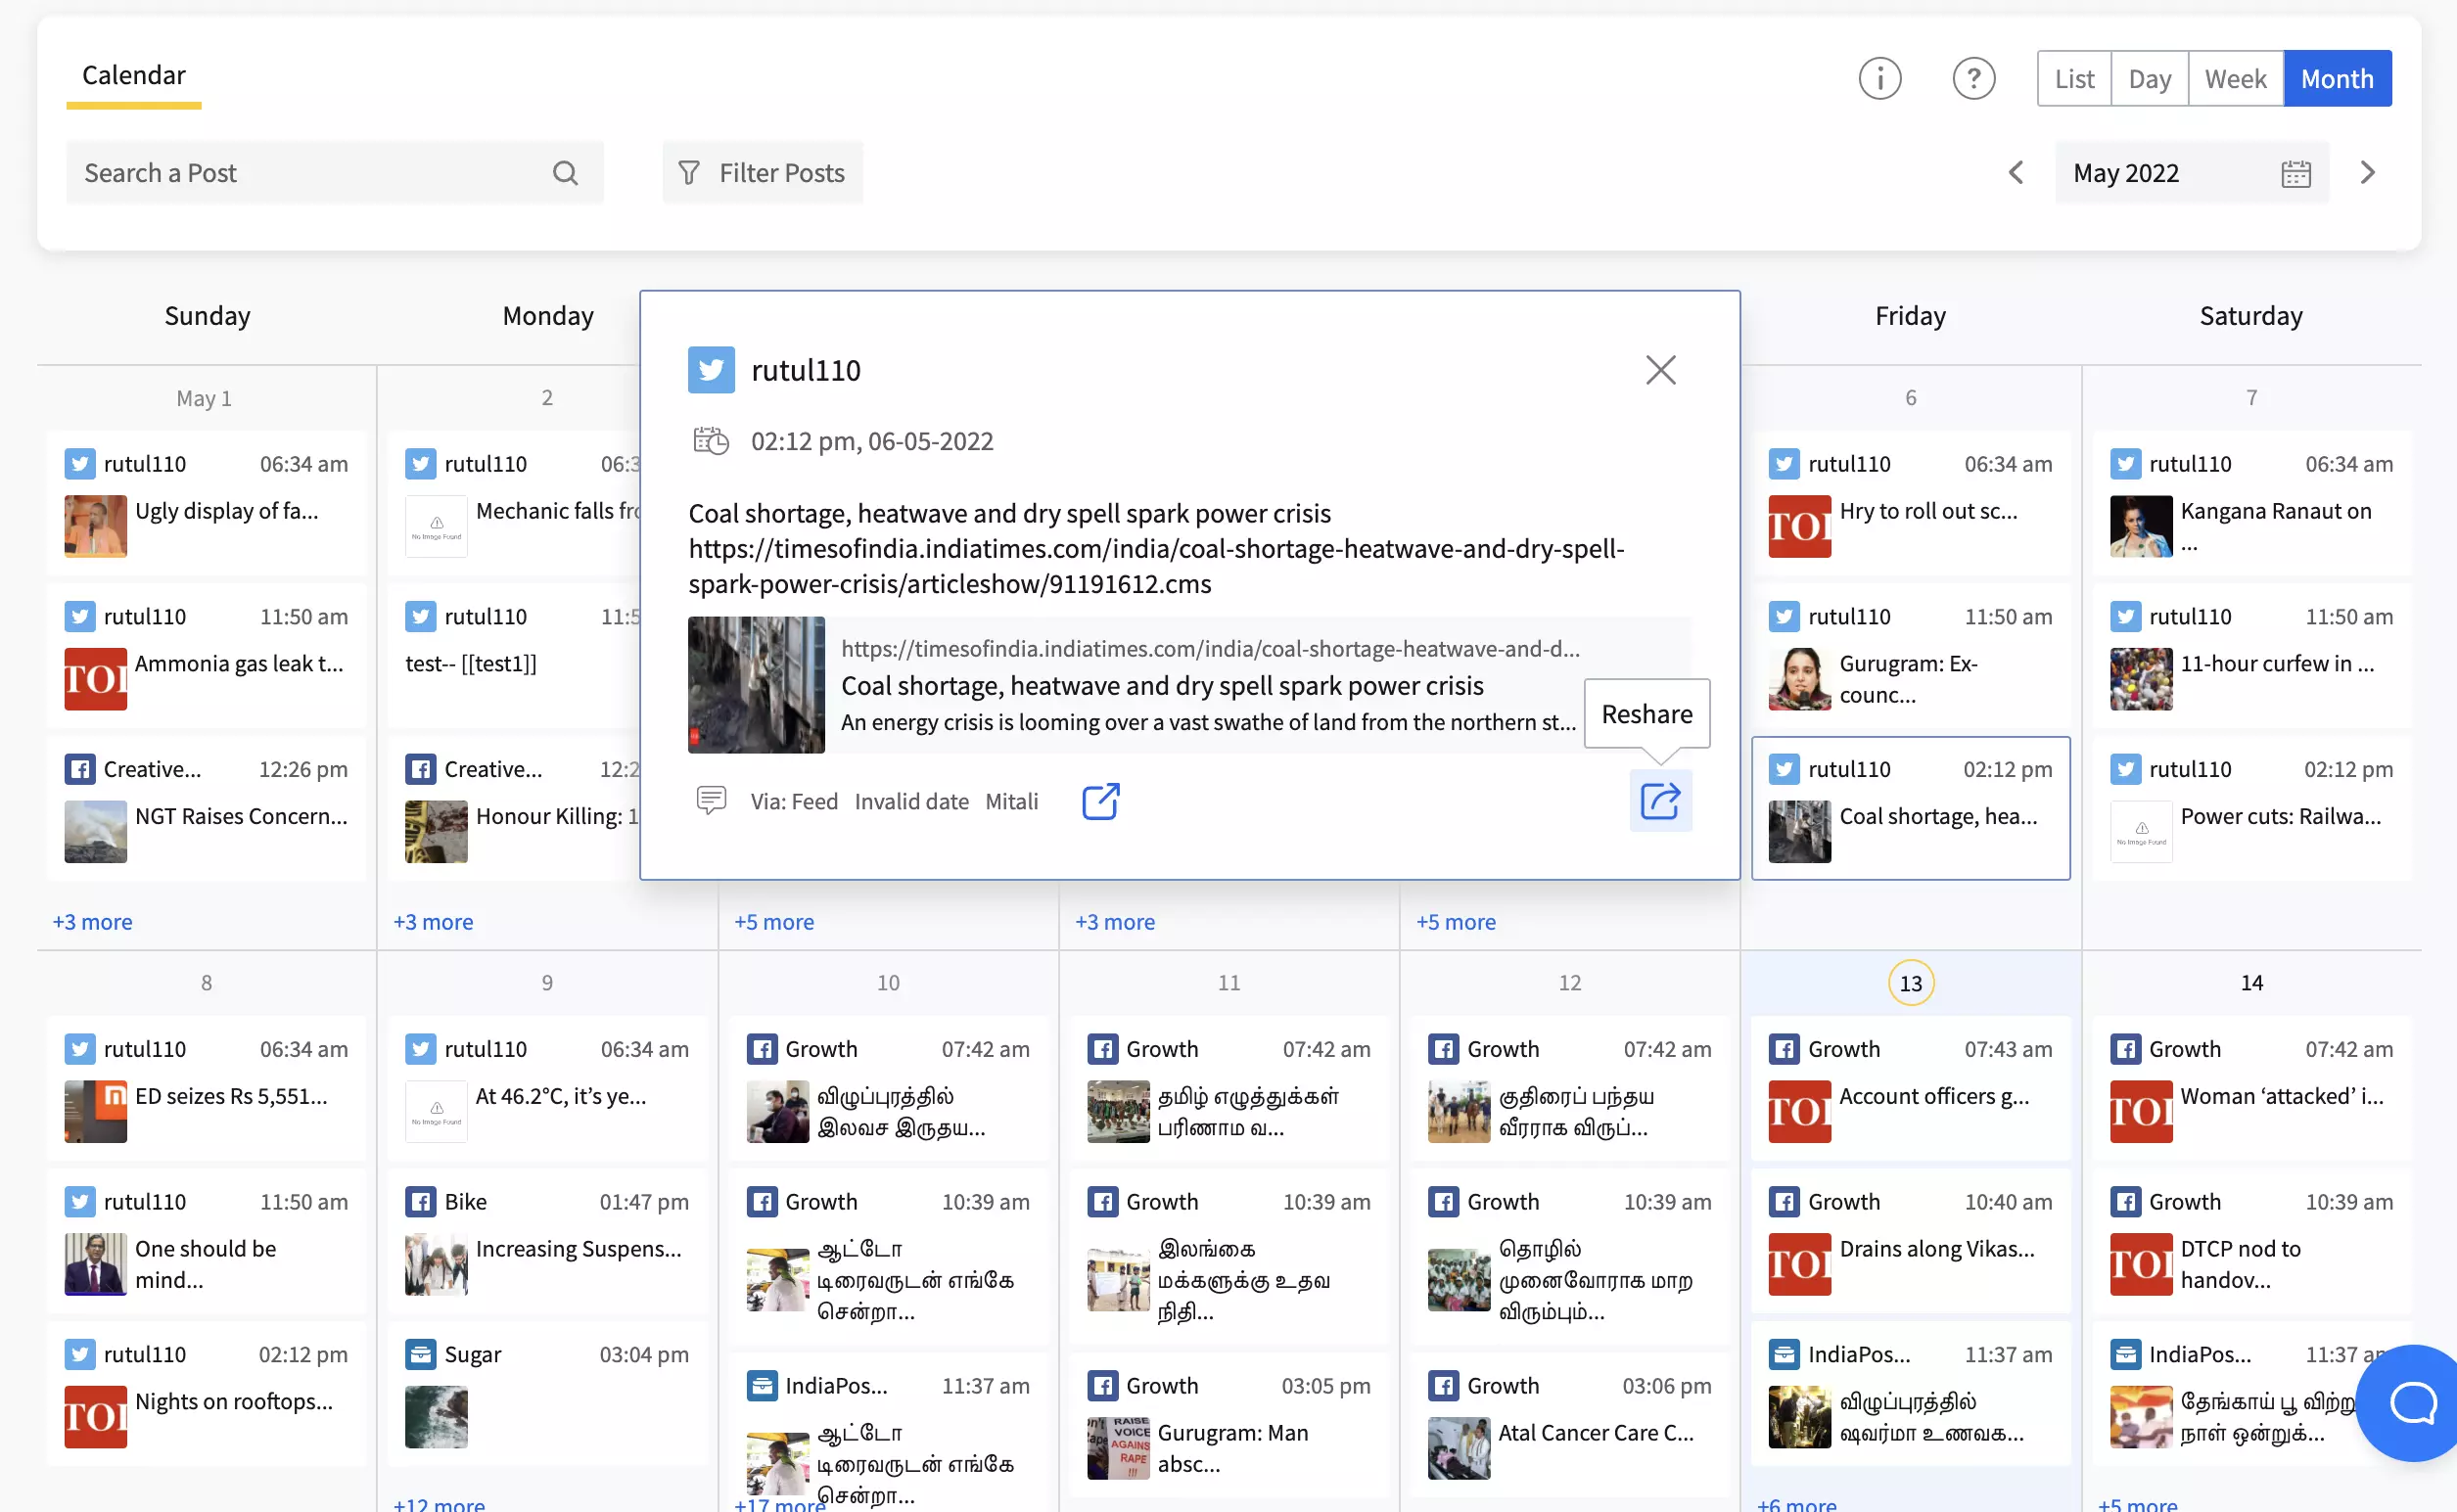Open the May 2022 date selector

2191,173
